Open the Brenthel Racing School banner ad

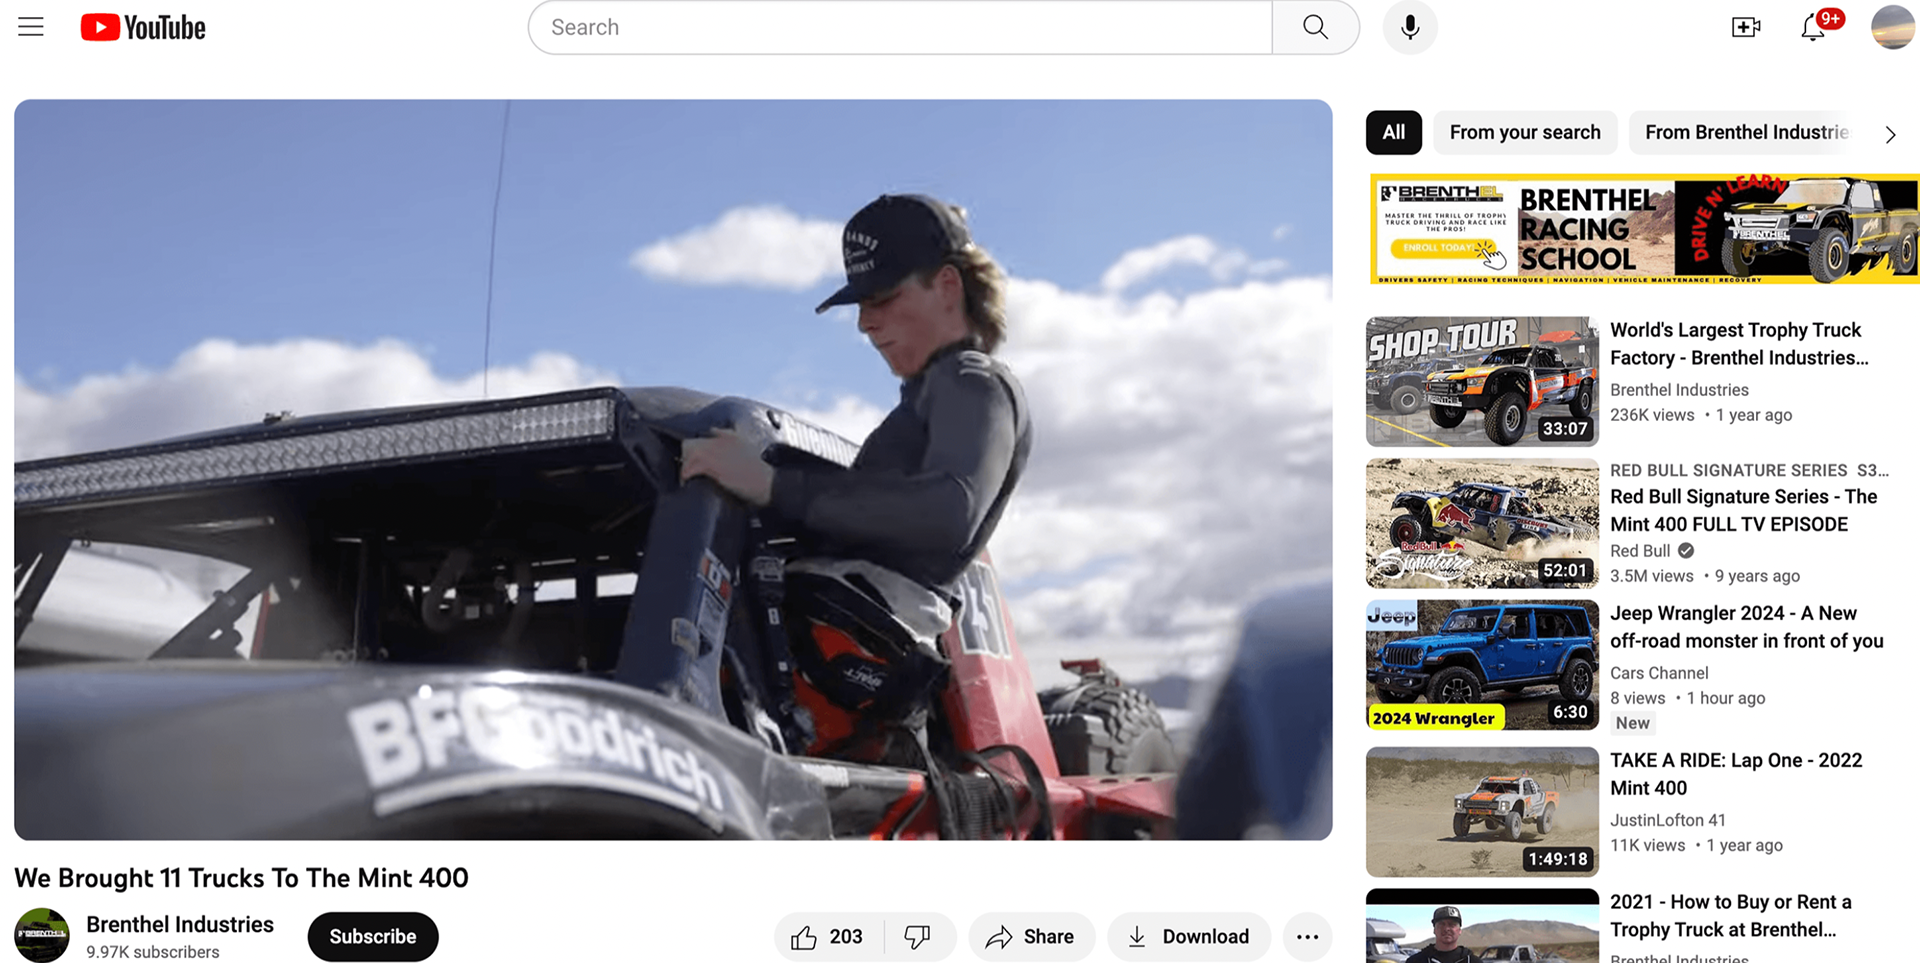[x=1644, y=229]
